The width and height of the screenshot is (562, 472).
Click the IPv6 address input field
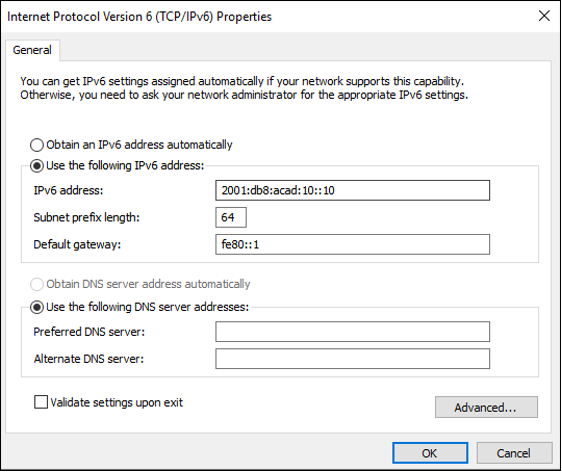point(352,190)
